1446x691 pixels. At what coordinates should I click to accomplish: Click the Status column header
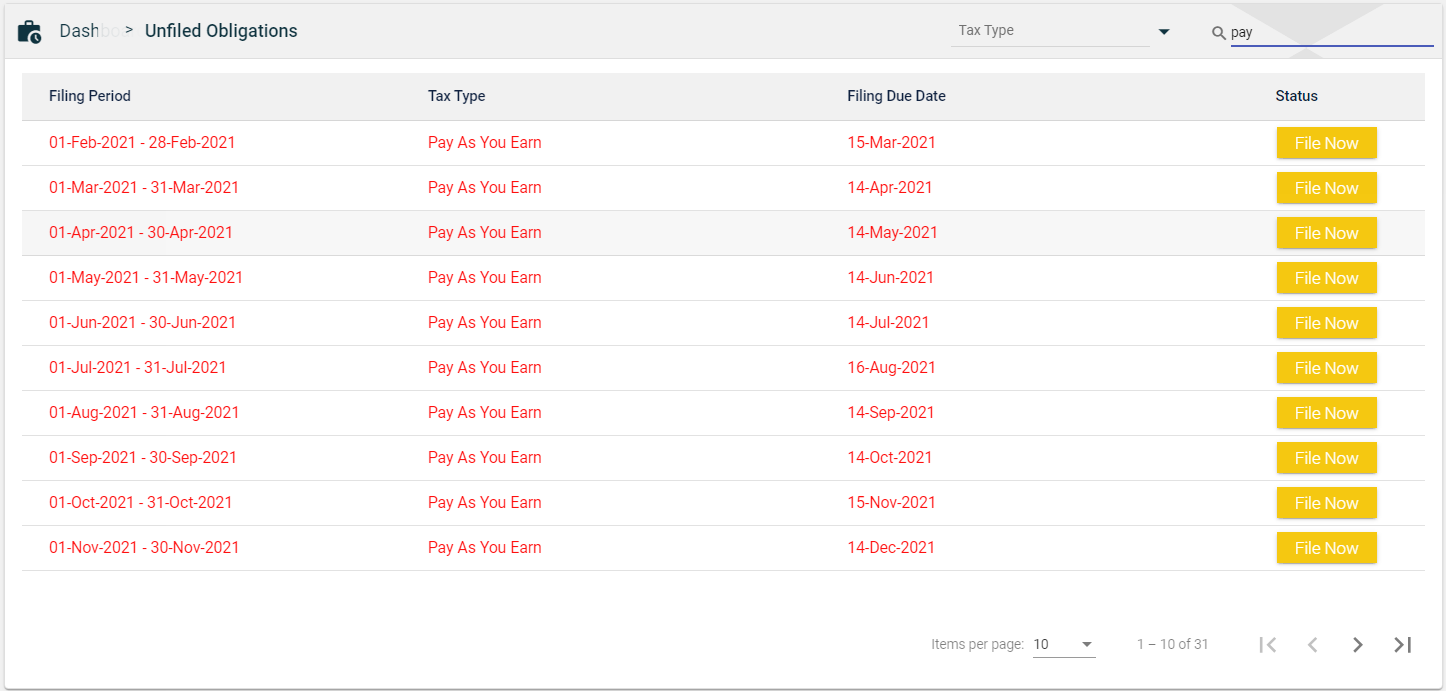pos(1296,96)
